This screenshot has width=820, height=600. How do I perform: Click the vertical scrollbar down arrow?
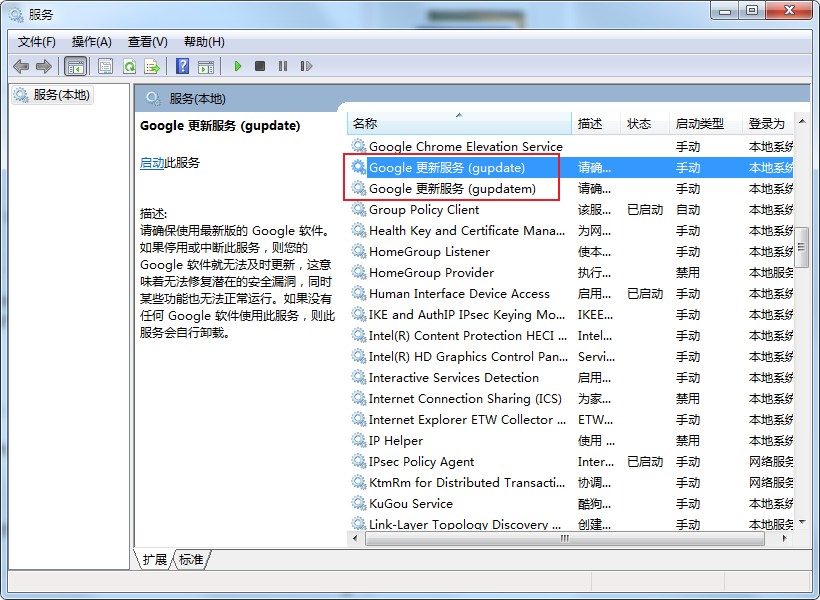tap(802, 522)
